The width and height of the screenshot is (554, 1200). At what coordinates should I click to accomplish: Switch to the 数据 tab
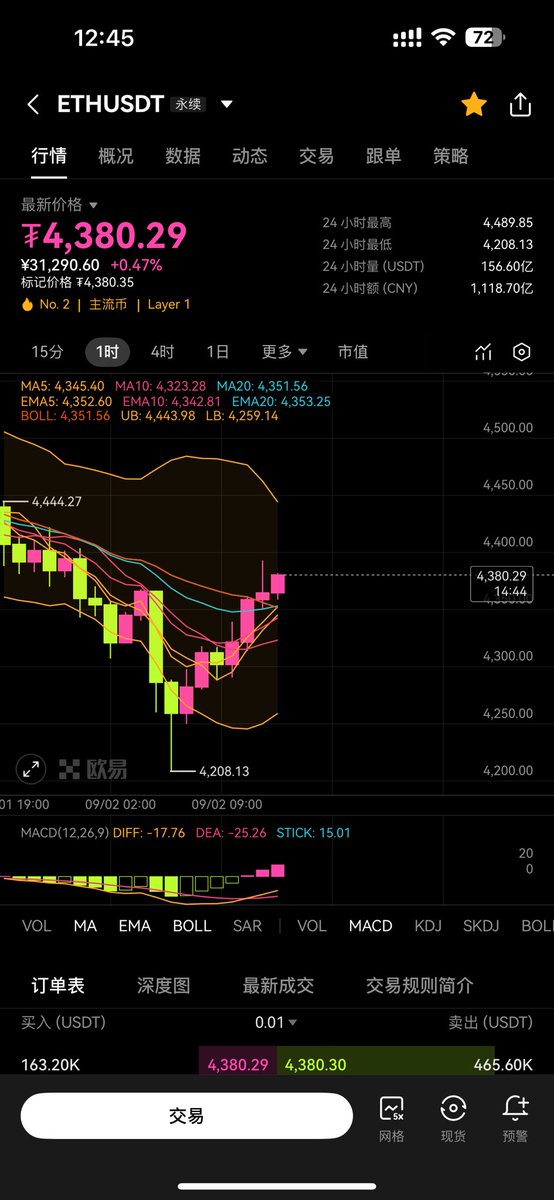tap(182, 156)
